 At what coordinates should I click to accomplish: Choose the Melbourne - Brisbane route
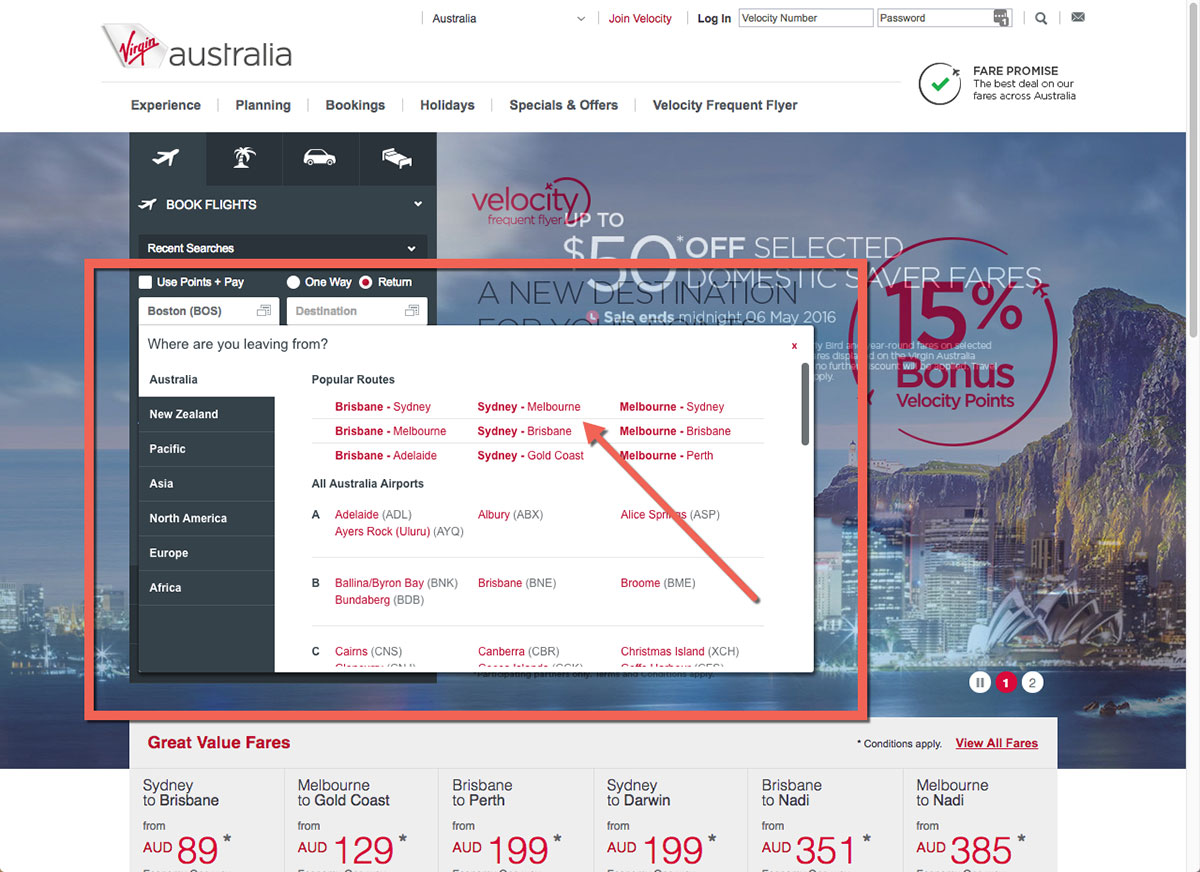675,431
